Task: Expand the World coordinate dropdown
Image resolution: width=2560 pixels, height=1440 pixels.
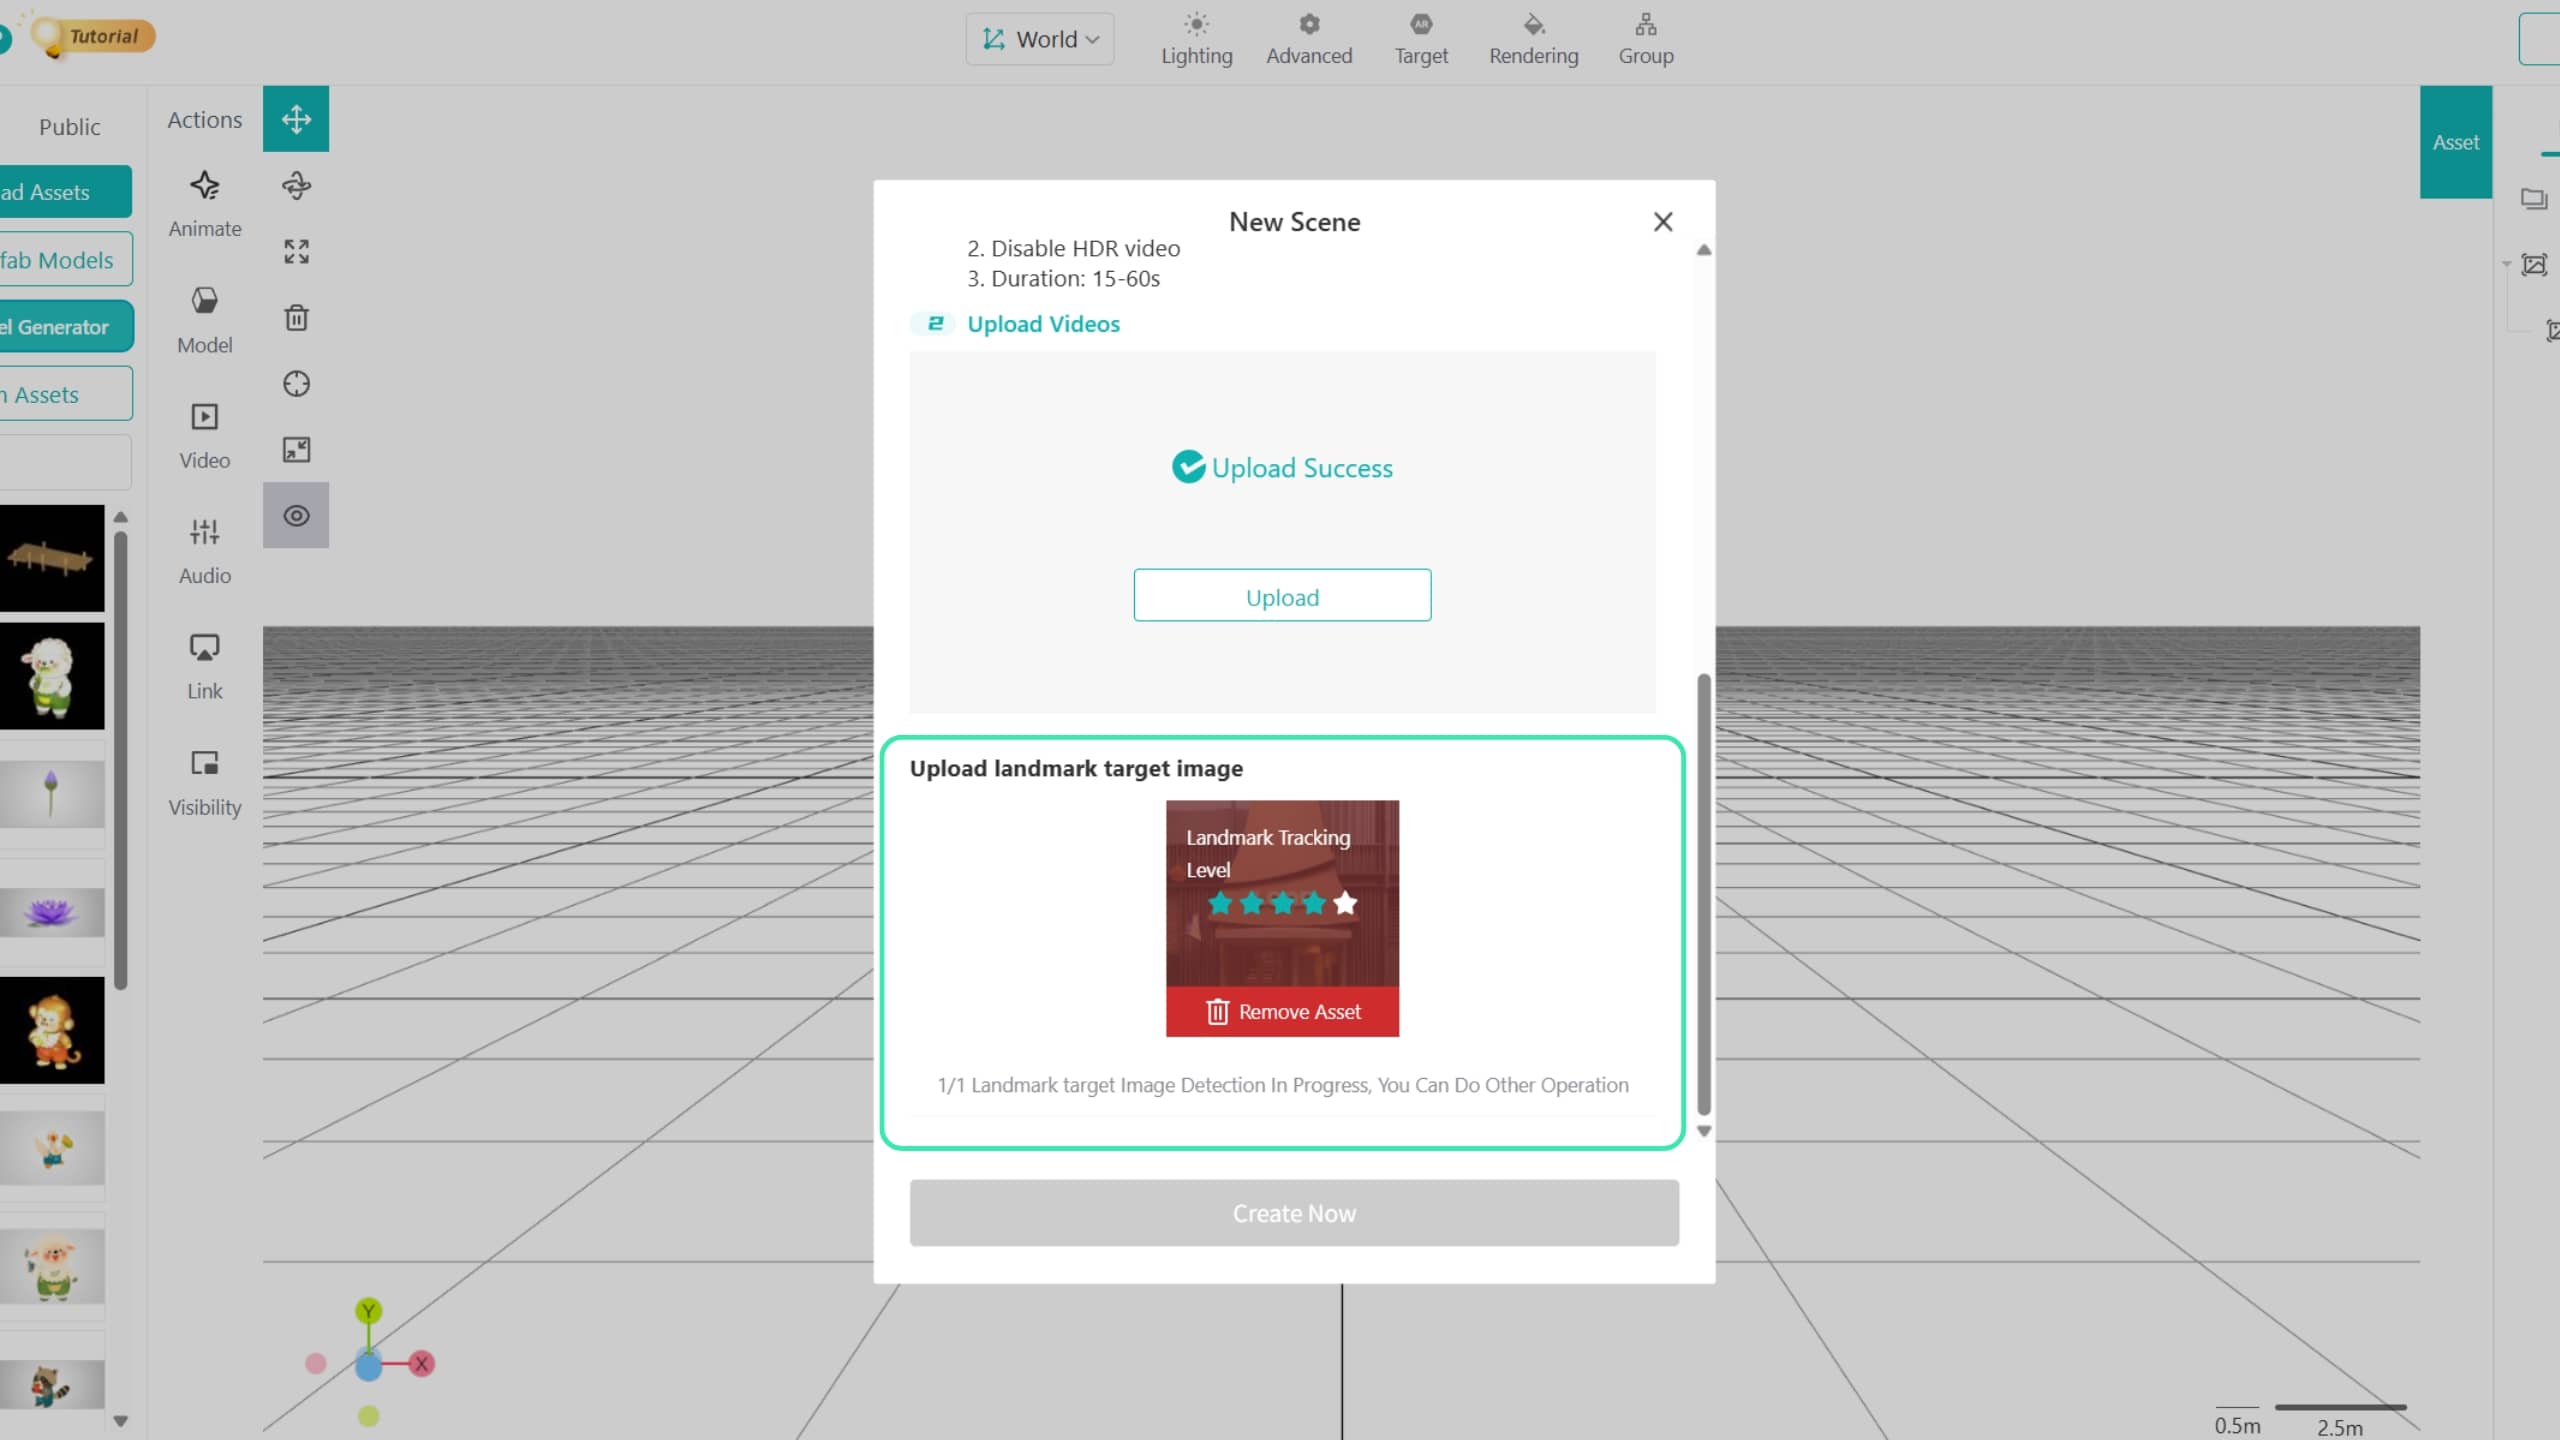Action: pyautogui.click(x=1040, y=39)
